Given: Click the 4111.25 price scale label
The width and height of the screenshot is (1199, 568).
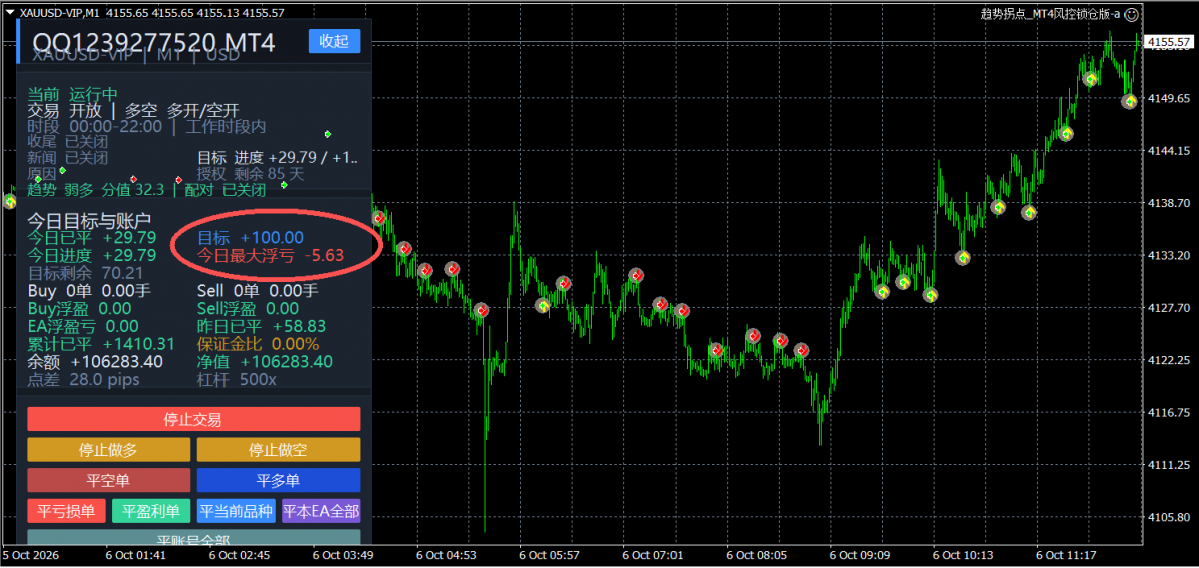Looking at the screenshot, I should [x=1167, y=465].
